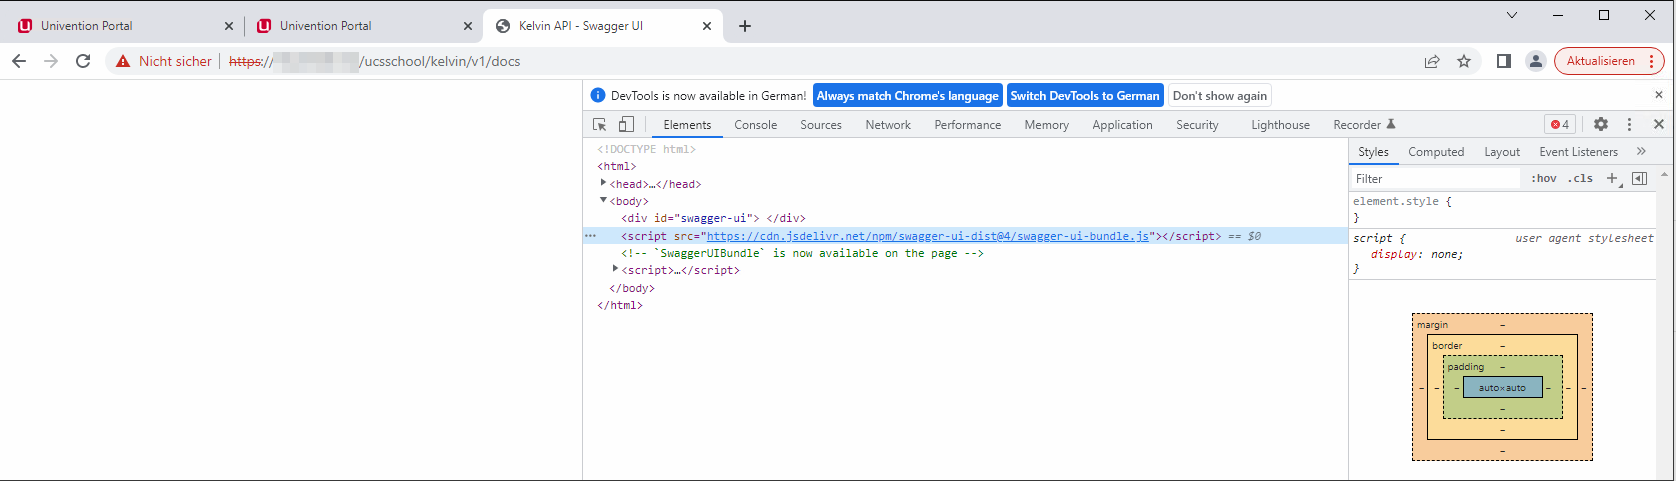This screenshot has height=481, width=1676.
Task: Open DevTools settings gear
Action: pyautogui.click(x=1601, y=124)
